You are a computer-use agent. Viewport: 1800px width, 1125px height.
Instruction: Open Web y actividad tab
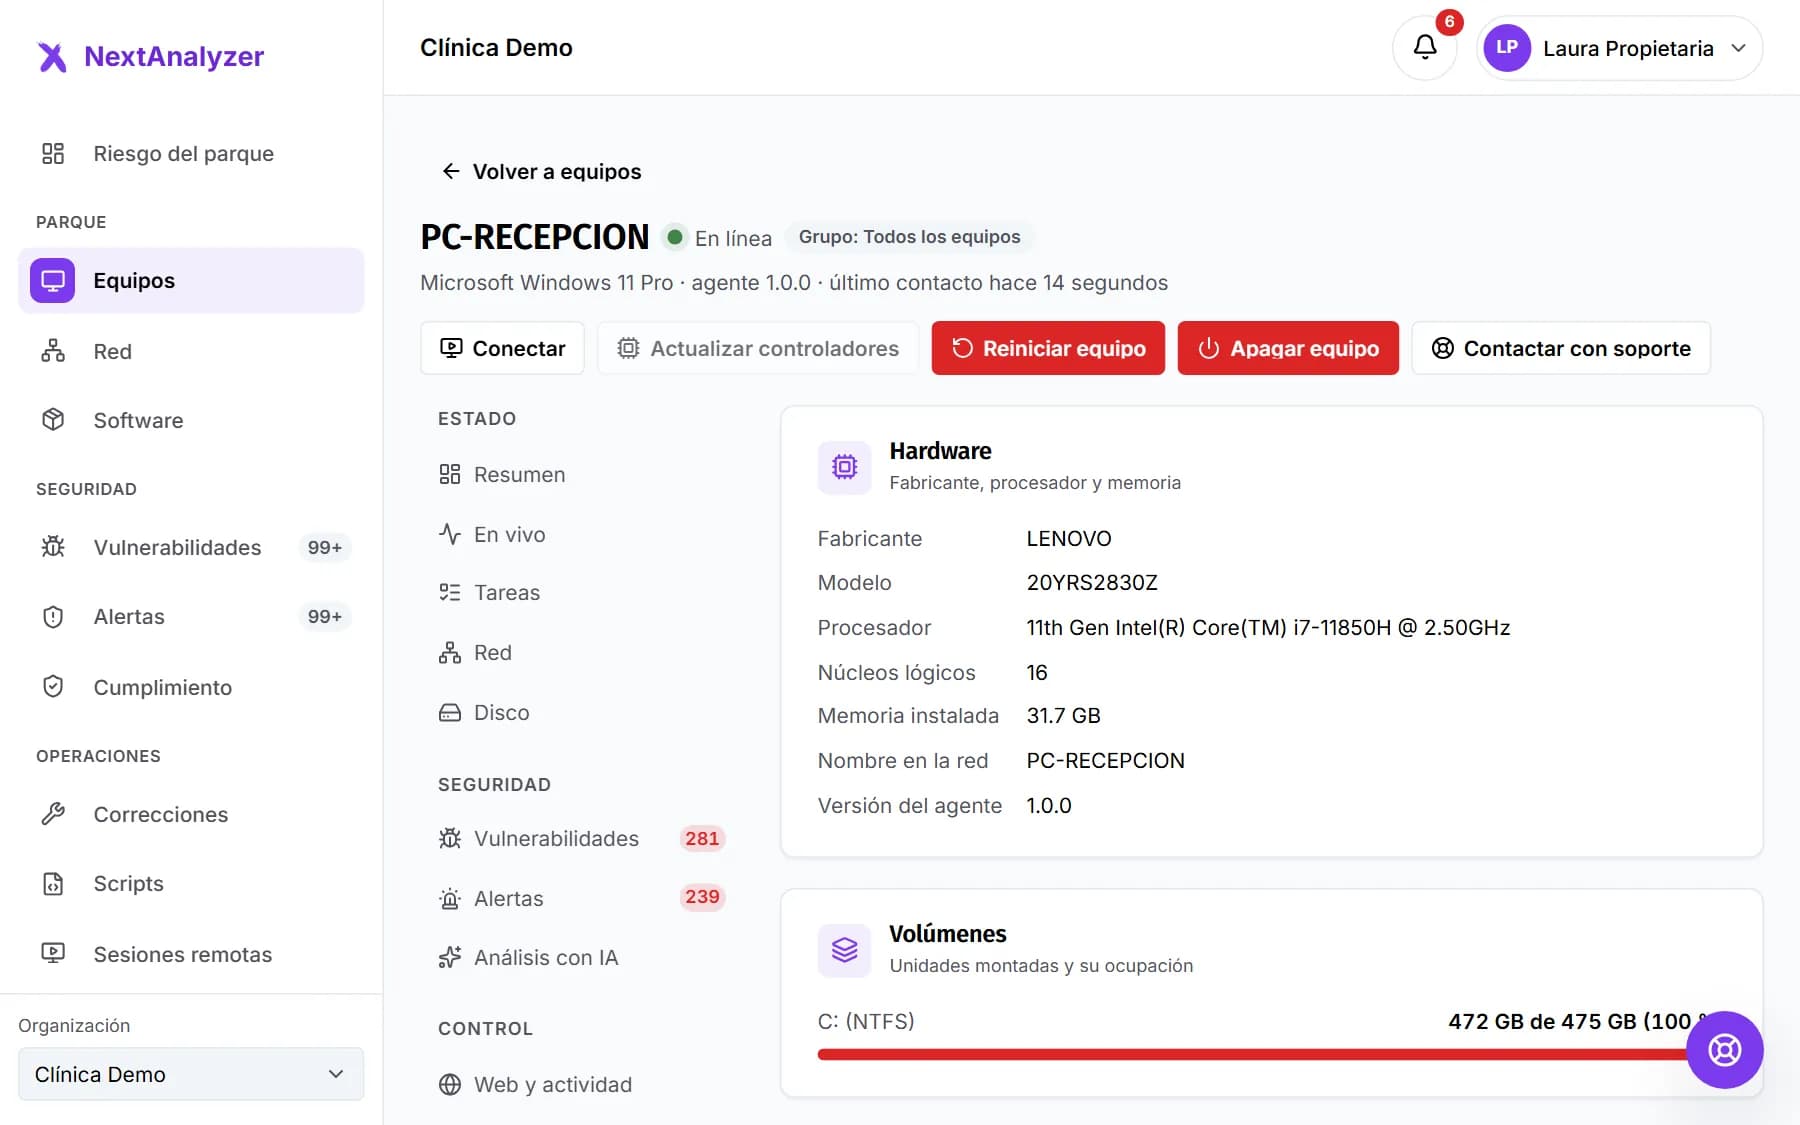[x=582, y=1084]
